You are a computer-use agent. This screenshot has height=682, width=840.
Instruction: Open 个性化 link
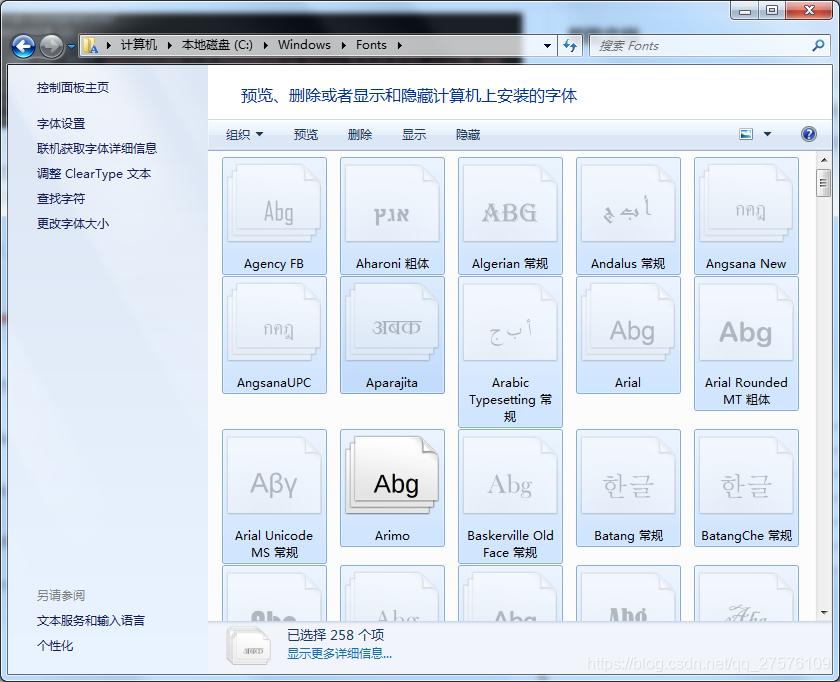55,646
